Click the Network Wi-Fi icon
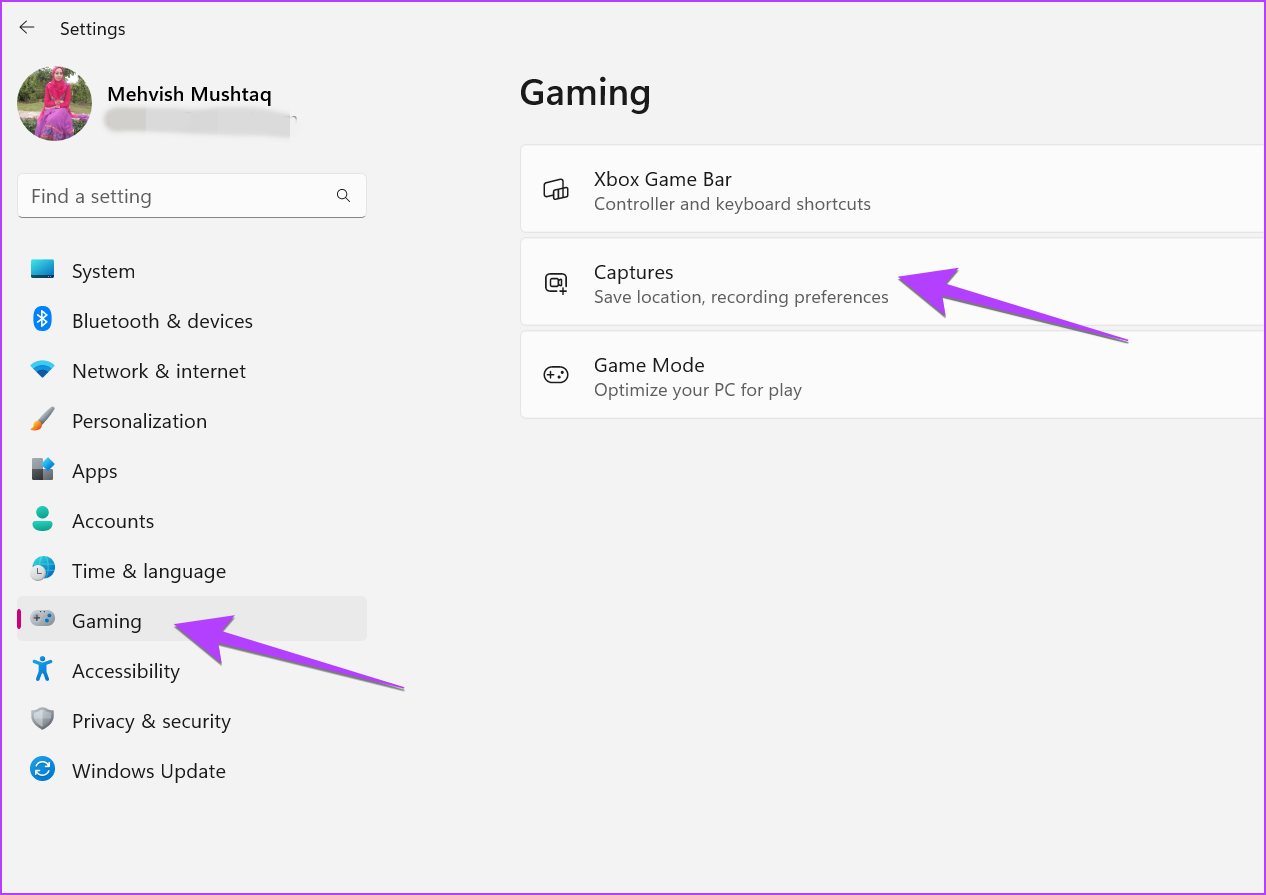 (42, 370)
